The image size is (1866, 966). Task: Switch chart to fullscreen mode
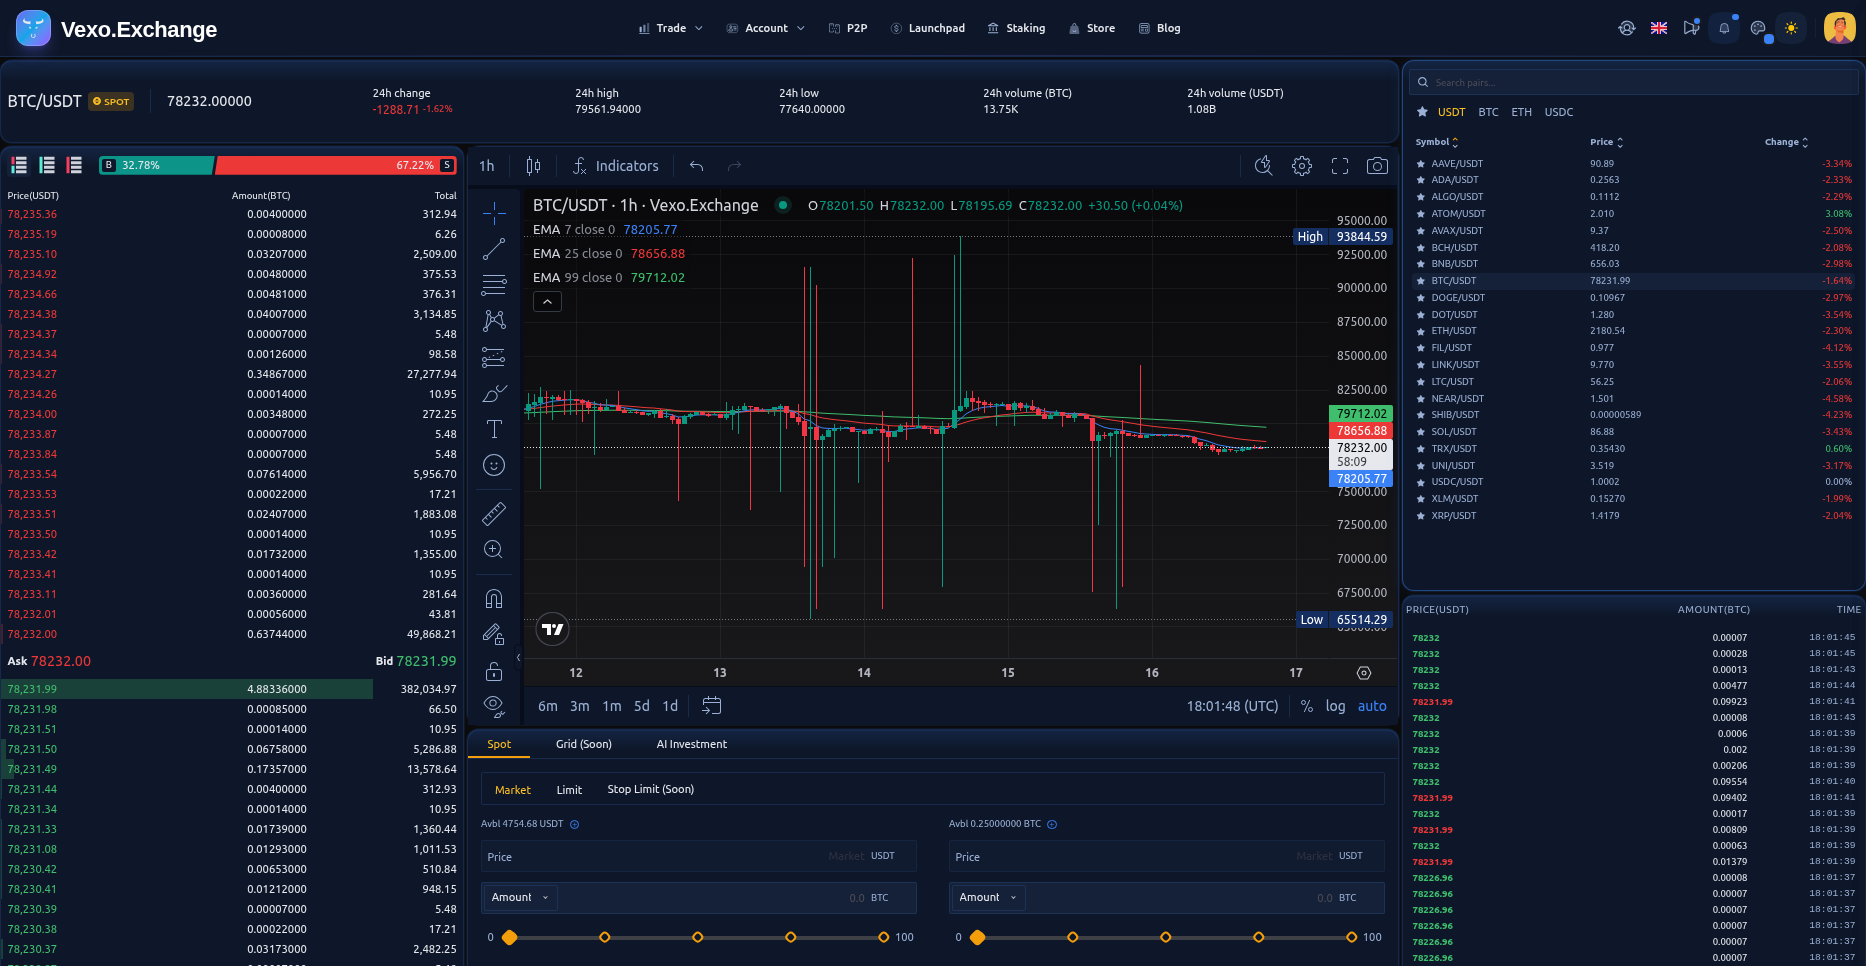(x=1340, y=166)
